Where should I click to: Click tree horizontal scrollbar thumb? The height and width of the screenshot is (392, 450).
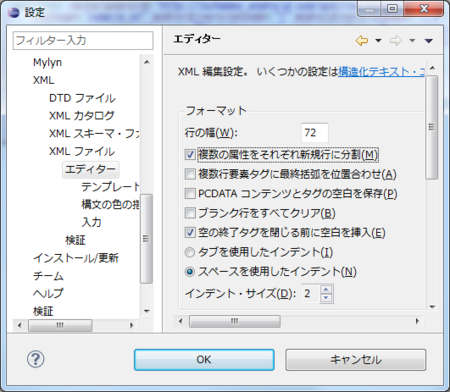coord(60,325)
